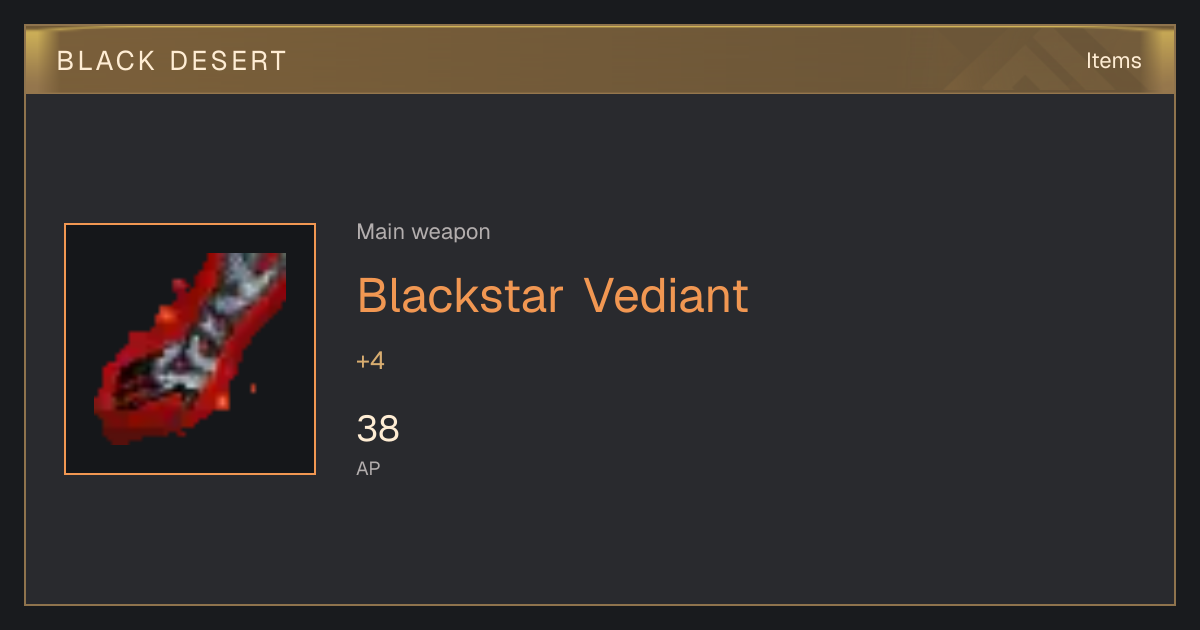Click the word BLACK in the header
This screenshot has width=1200, height=630.
[x=107, y=61]
